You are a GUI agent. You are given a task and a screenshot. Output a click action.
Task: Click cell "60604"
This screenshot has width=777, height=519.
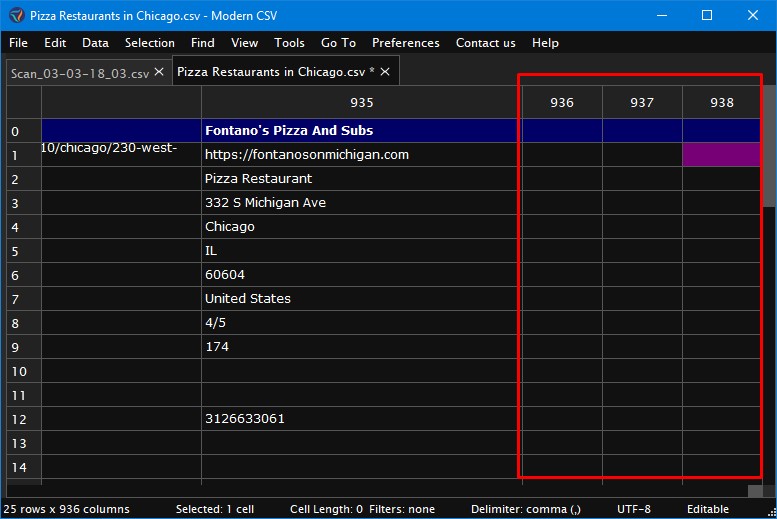[x=362, y=275]
